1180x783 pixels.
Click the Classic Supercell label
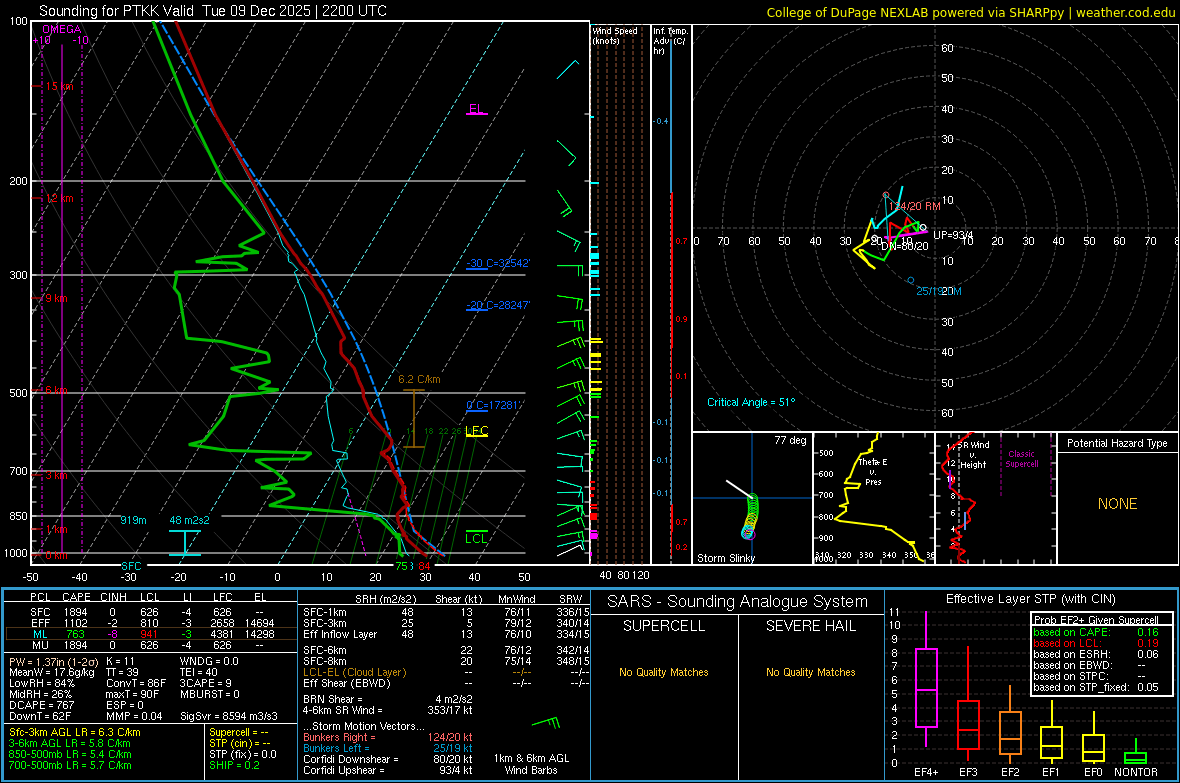coord(1022,459)
